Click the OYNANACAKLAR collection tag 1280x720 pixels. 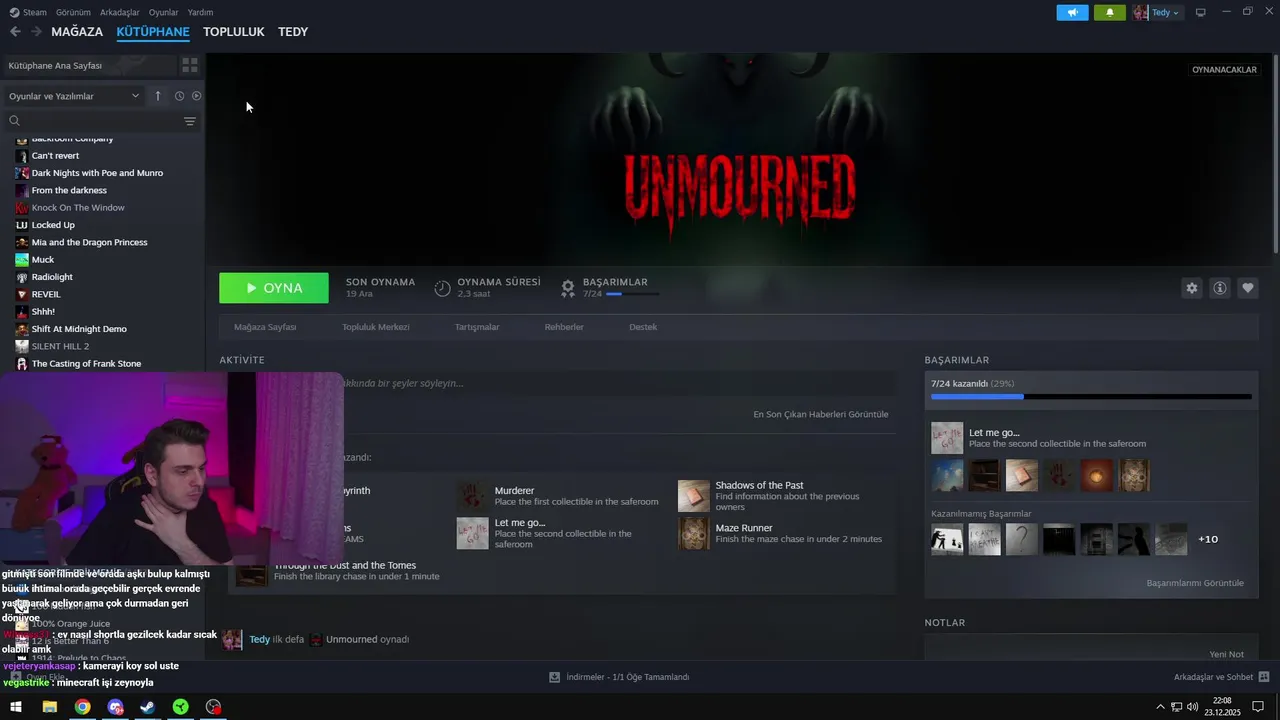pos(1224,70)
